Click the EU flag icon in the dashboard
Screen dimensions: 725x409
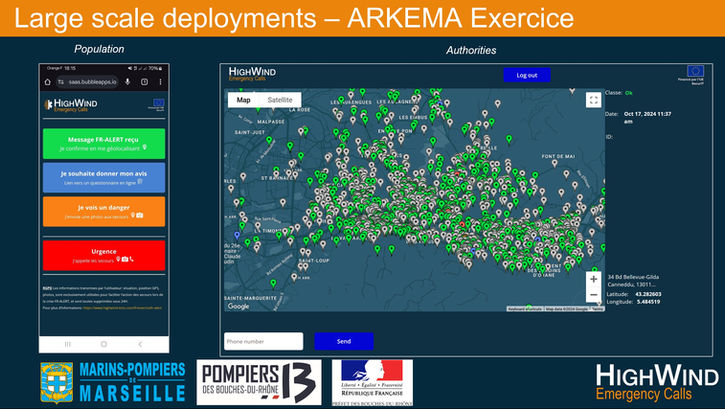coord(695,71)
